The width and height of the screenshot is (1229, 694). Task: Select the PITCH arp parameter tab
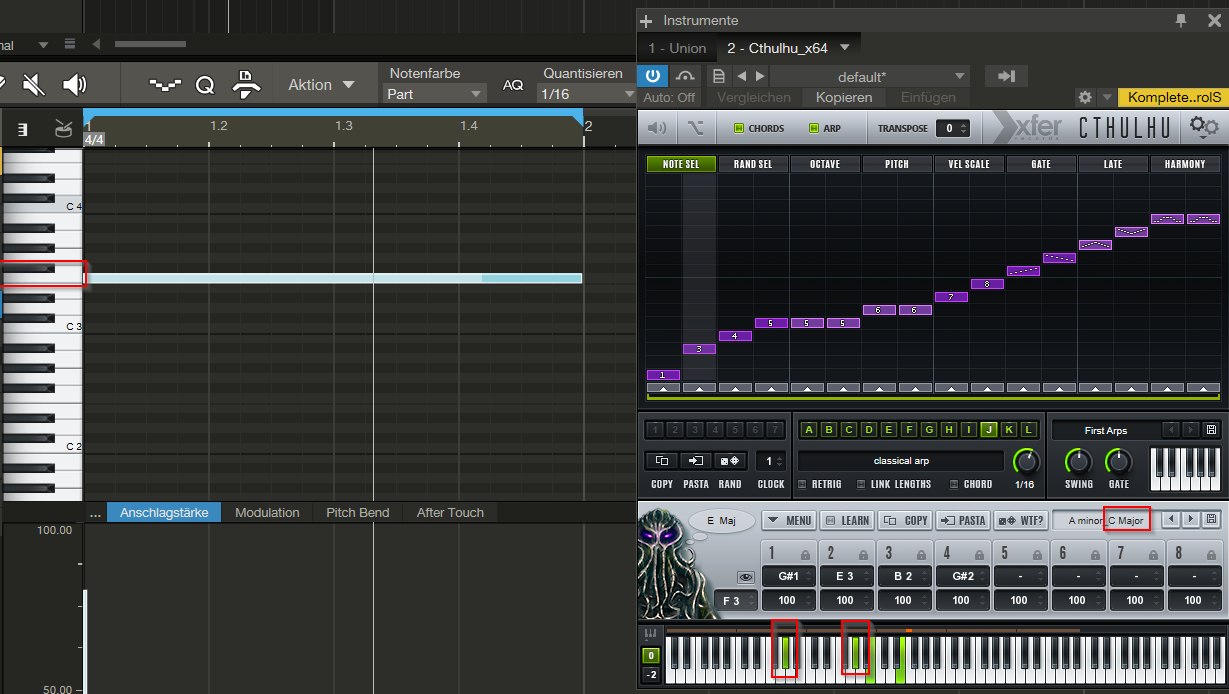pyautogui.click(x=897, y=163)
